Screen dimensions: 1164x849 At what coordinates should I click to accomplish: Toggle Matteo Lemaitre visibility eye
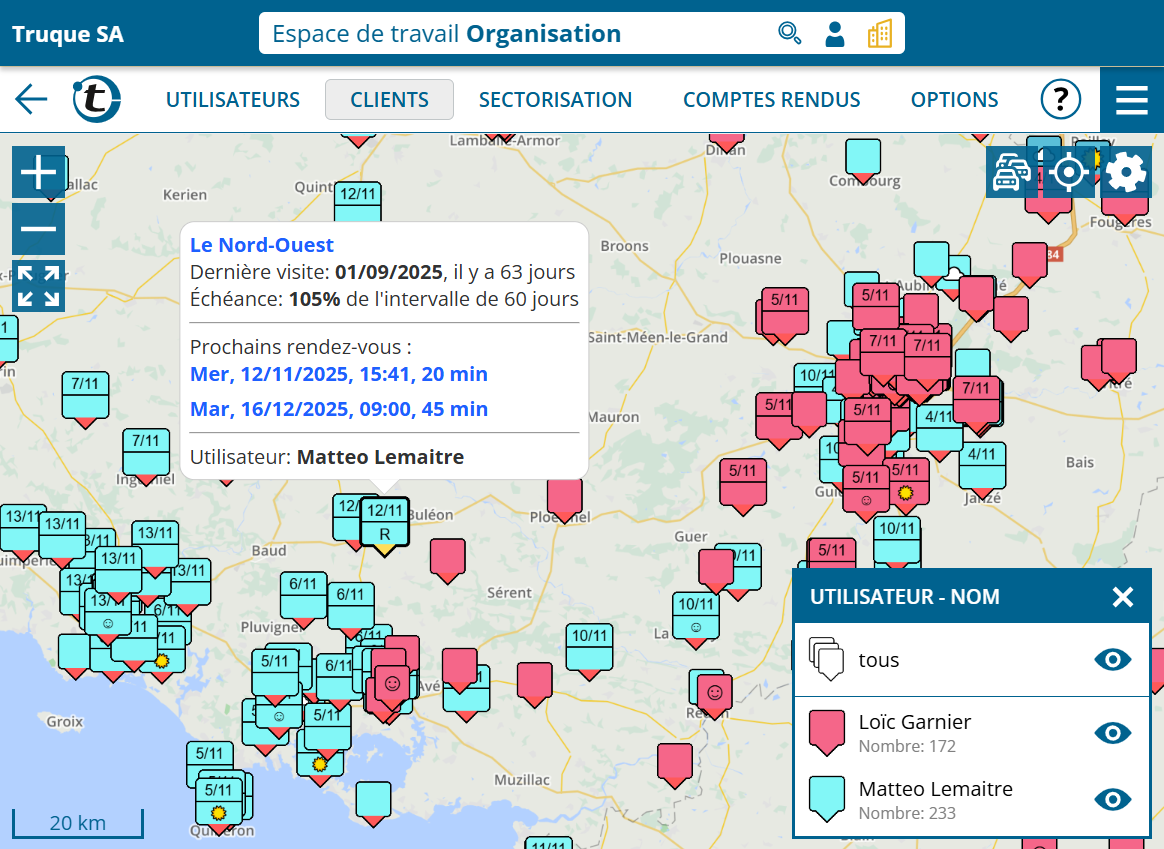(x=1112, y=799)
